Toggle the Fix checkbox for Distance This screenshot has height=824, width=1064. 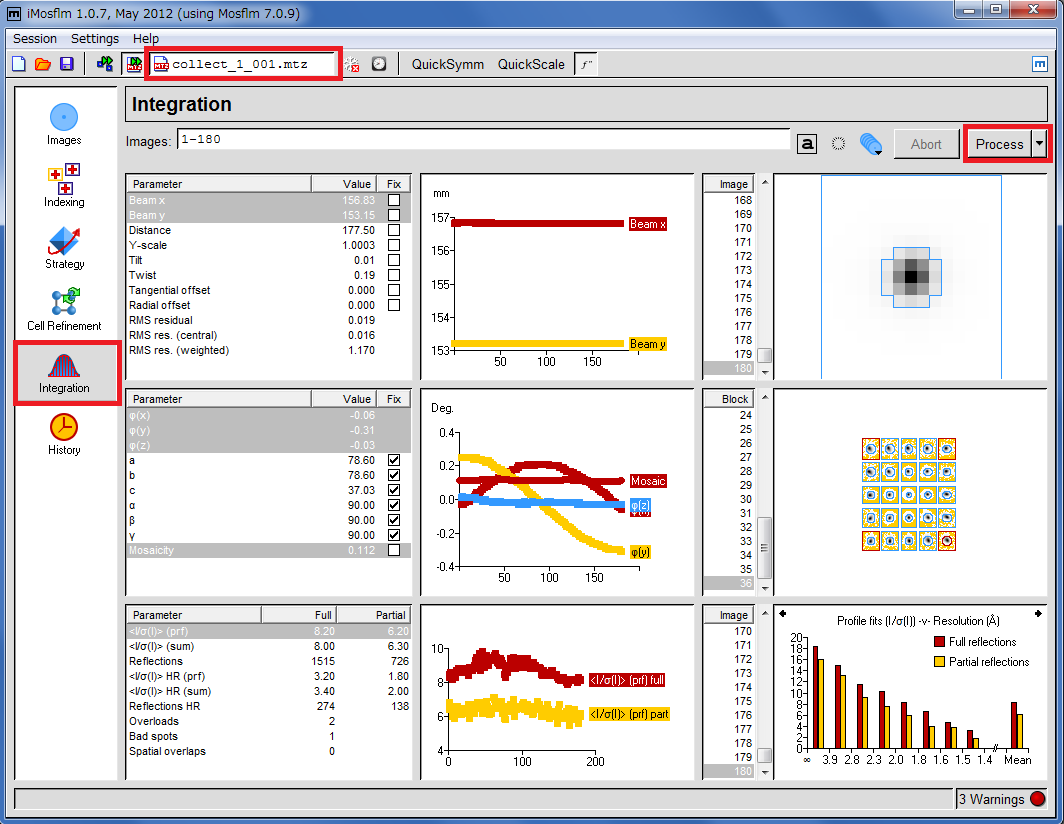point(394,230)
